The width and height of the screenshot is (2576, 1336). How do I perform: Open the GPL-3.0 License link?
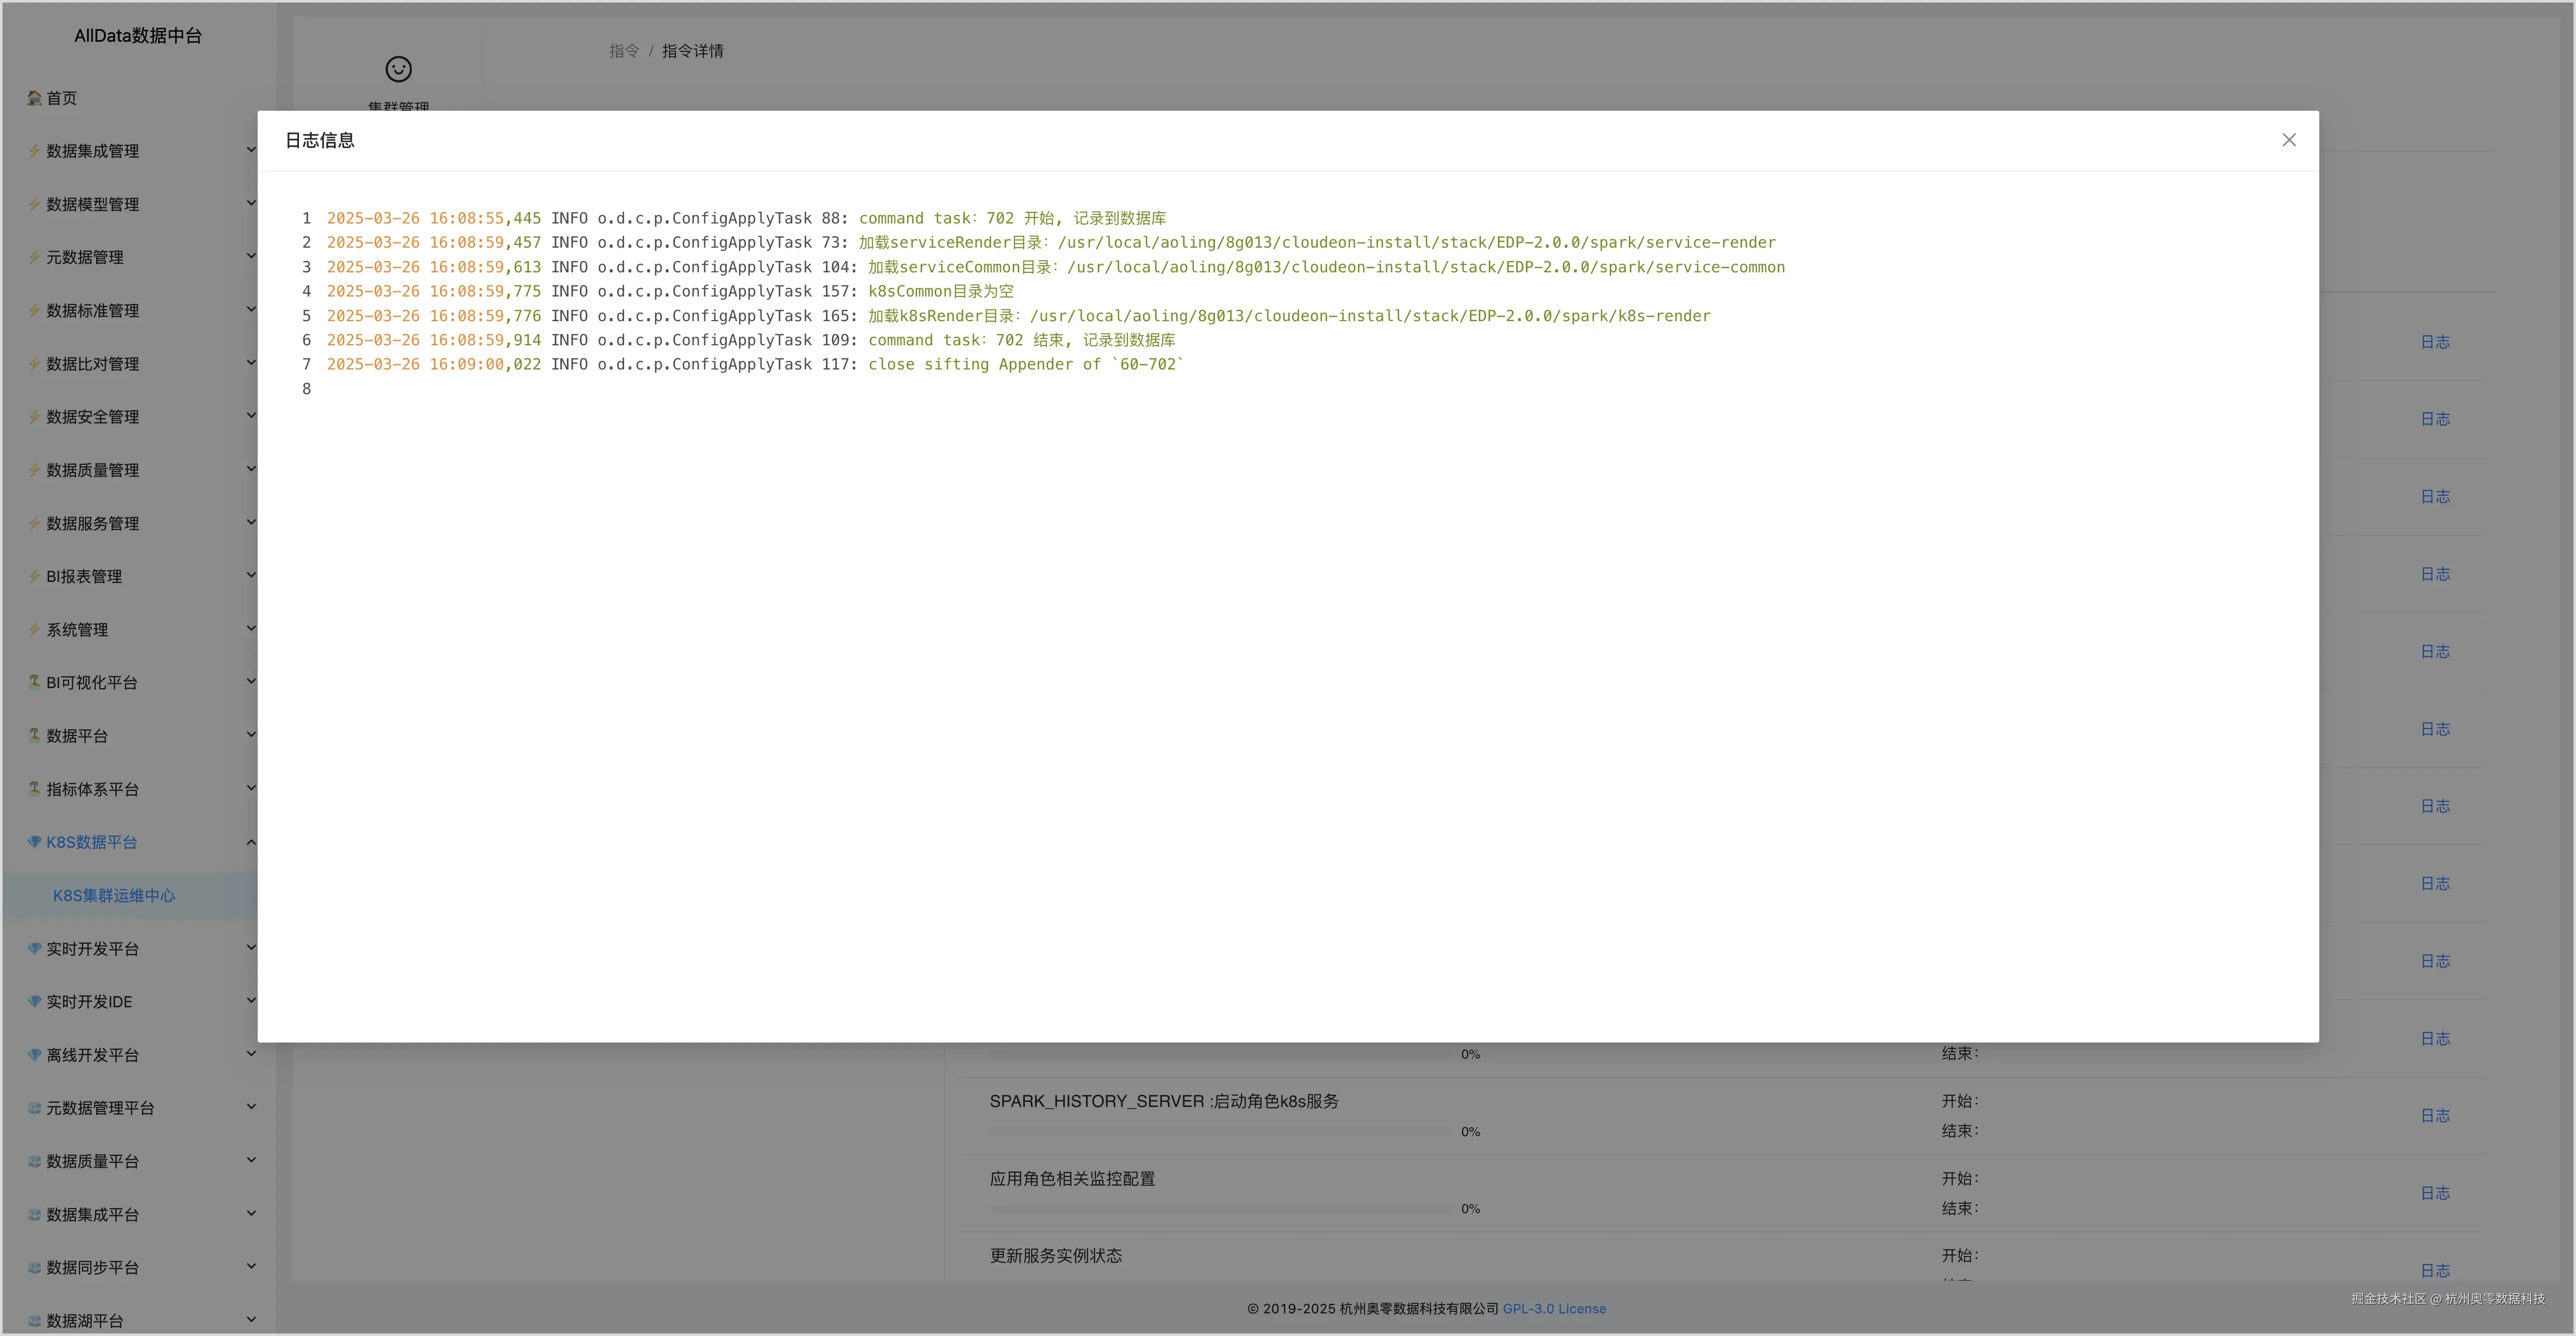tap(1554, 1309)
